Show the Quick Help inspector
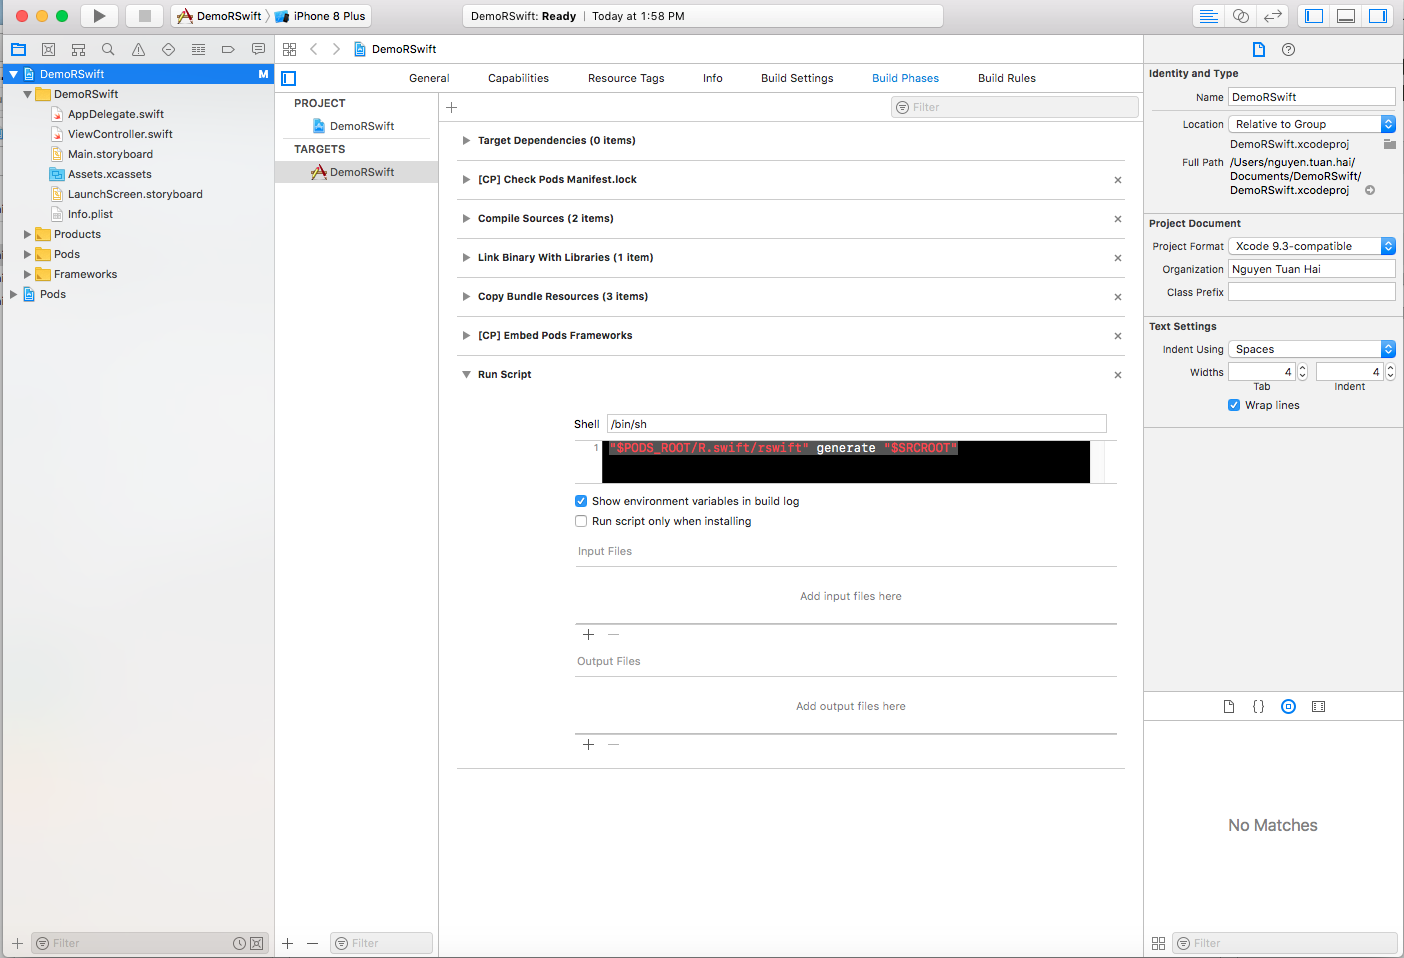The height and width of the screenshot is (958, 1404). (x=1288, y=49)
